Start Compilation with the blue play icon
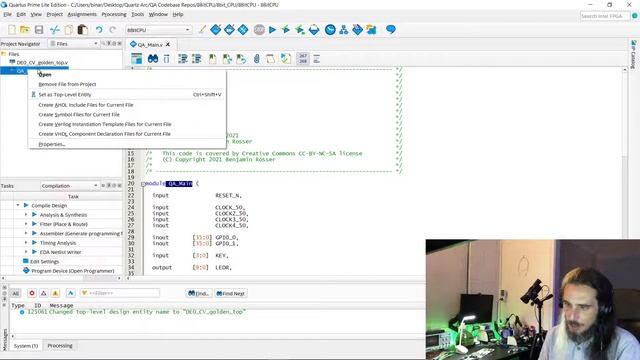Viewport: 640px width, 360px height. click(x=272, y=29)
